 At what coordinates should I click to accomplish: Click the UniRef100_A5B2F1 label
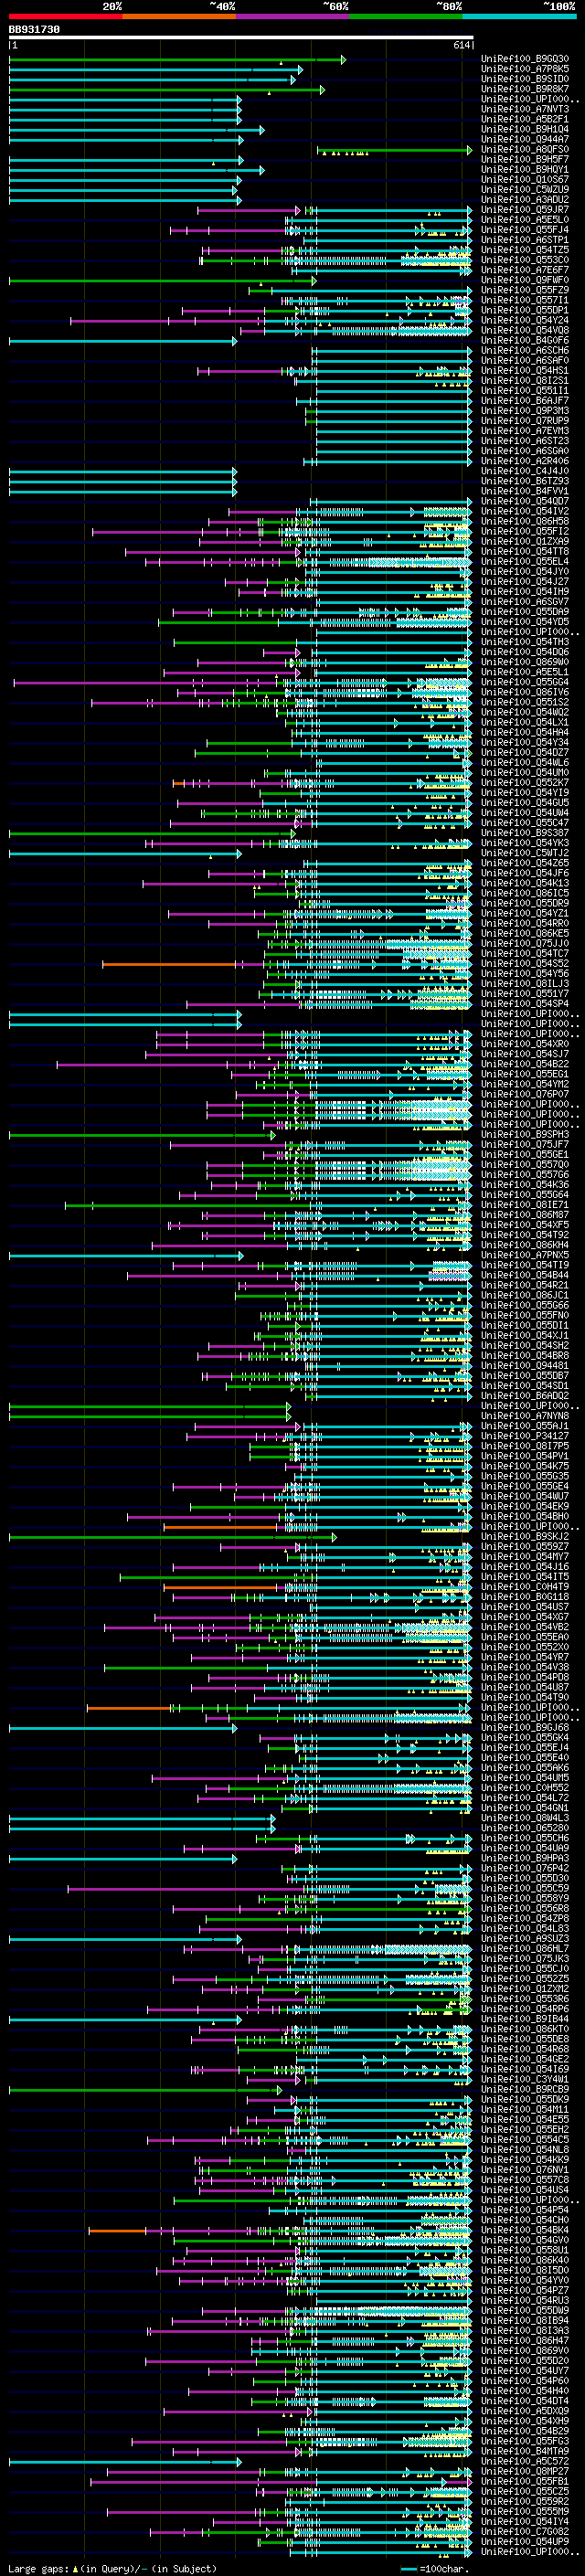click(x=525, y=119)
